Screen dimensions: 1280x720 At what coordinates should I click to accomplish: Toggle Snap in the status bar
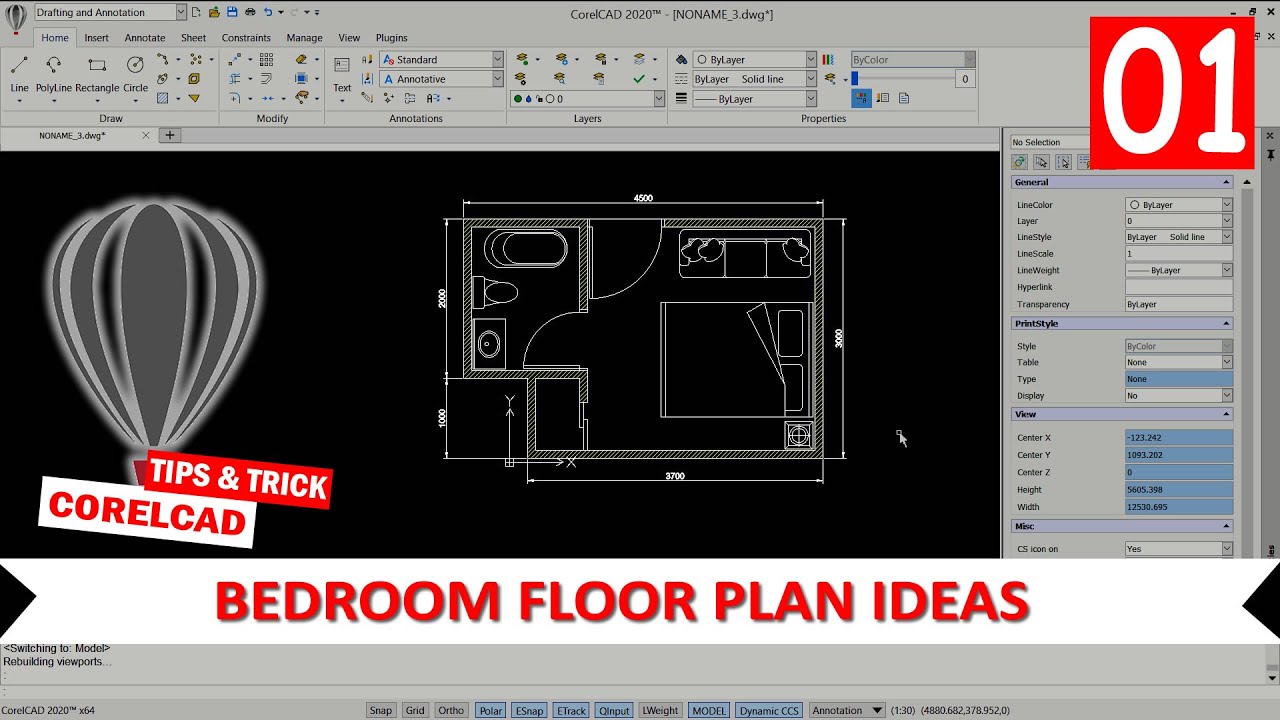380,710
